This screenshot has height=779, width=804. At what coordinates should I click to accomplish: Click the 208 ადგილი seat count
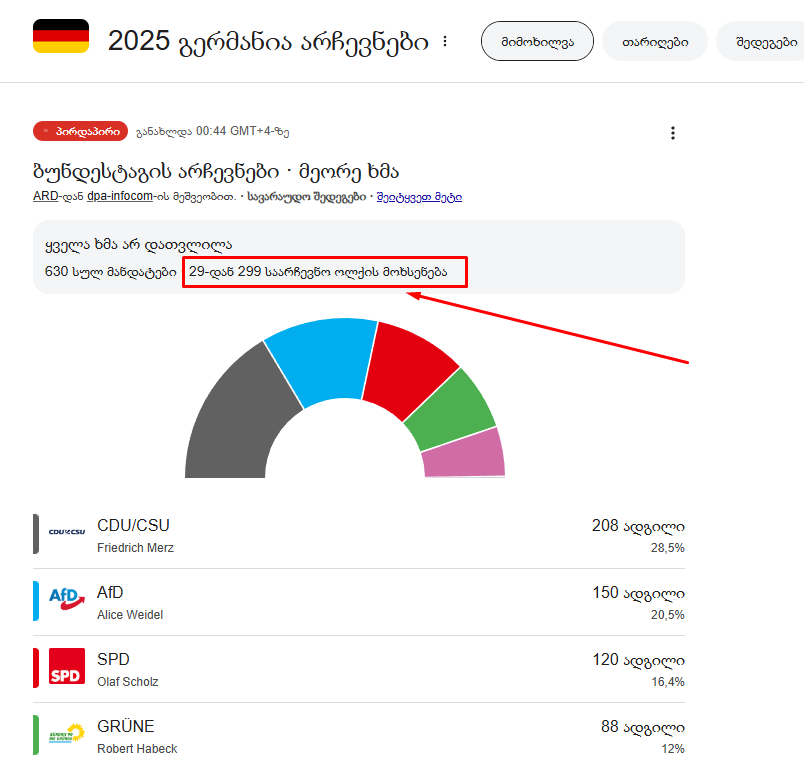coord(638,526)
